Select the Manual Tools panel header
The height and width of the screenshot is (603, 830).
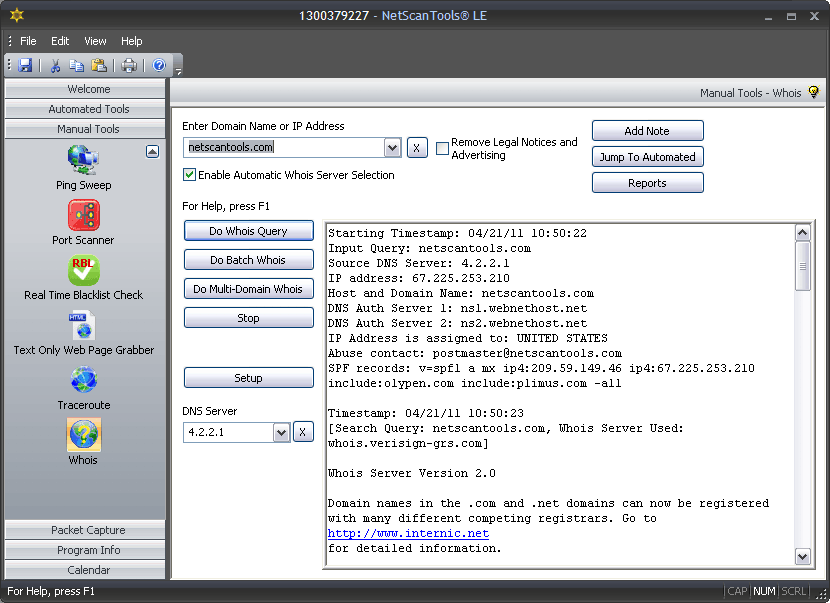(x=85, y=129)
